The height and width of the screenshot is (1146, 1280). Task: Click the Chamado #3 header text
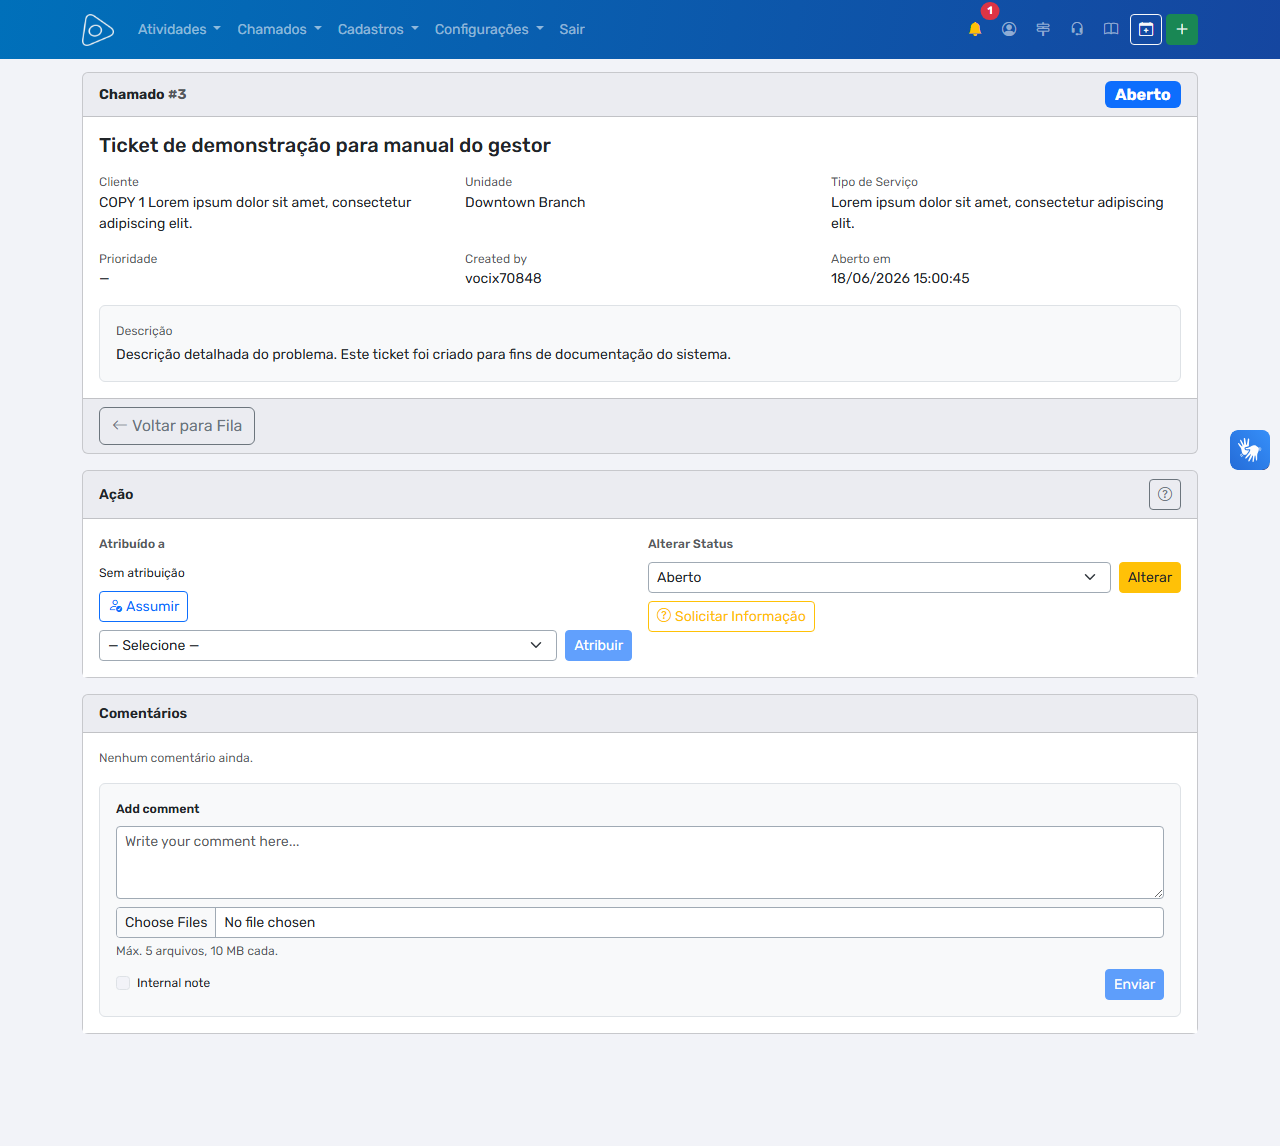pos(143,94)
